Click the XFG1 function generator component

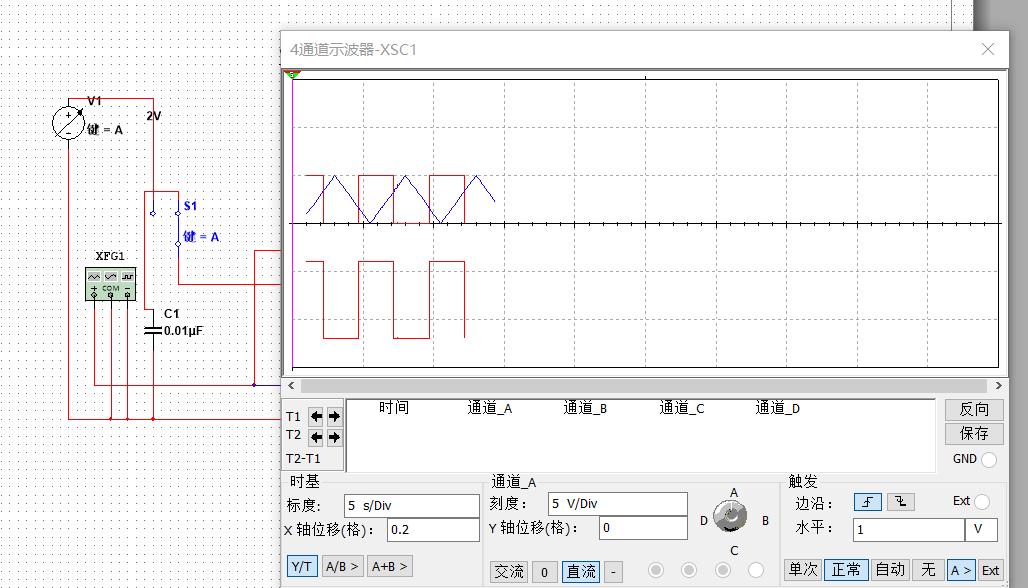tap(111, 283)
